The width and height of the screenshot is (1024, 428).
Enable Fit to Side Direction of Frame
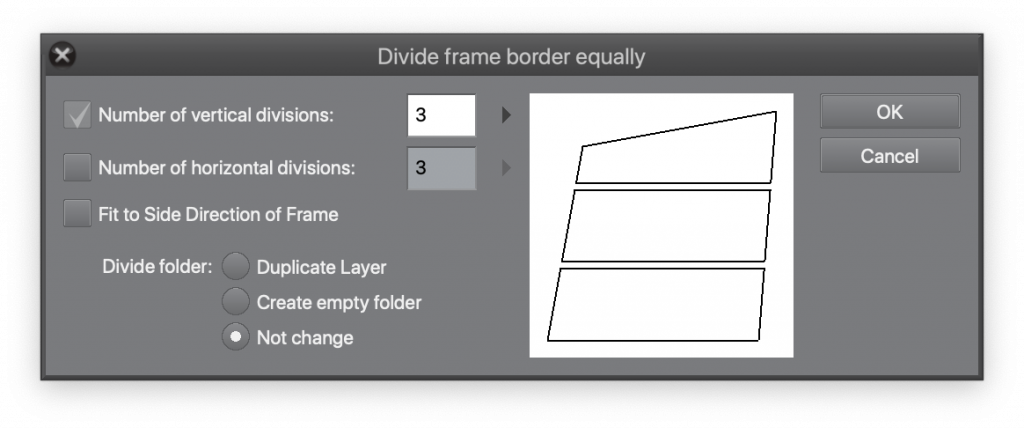pyautogui.click(x=77, y=214)
